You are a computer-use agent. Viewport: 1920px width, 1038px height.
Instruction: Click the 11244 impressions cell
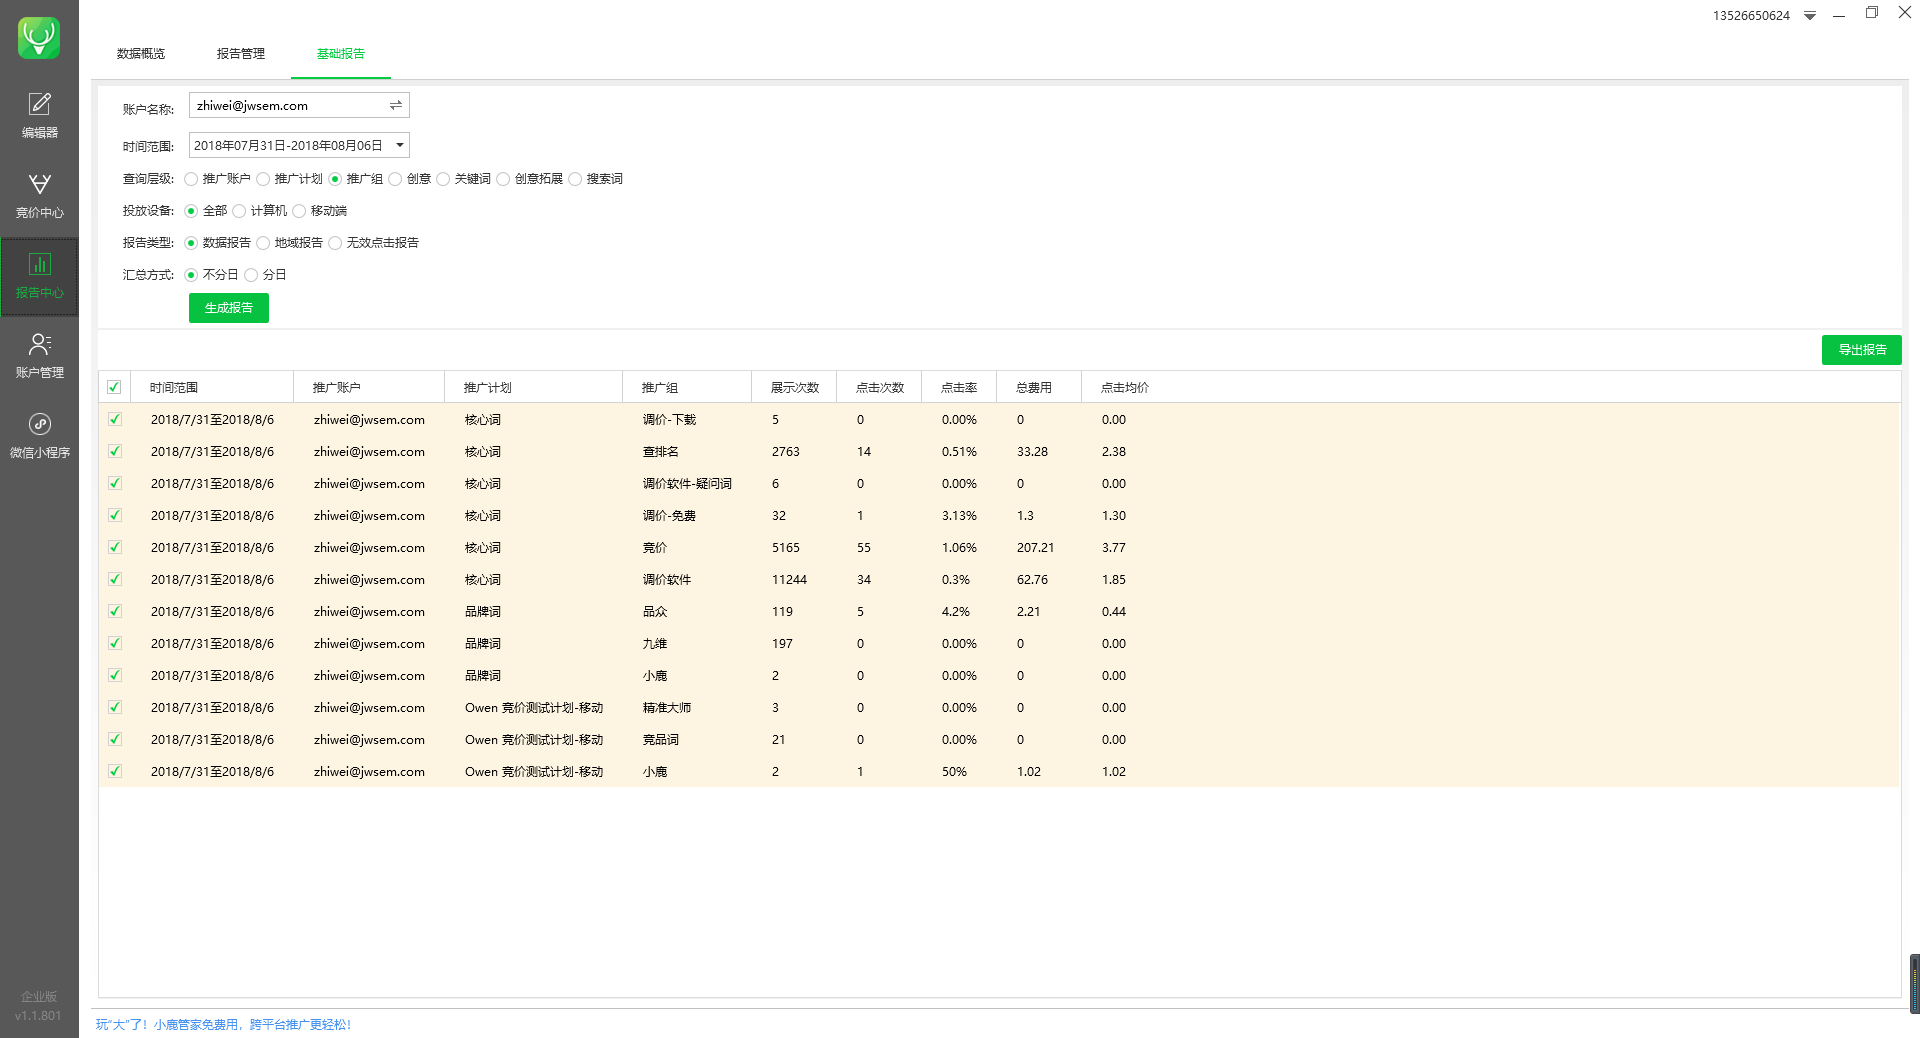tap(789, 580)
